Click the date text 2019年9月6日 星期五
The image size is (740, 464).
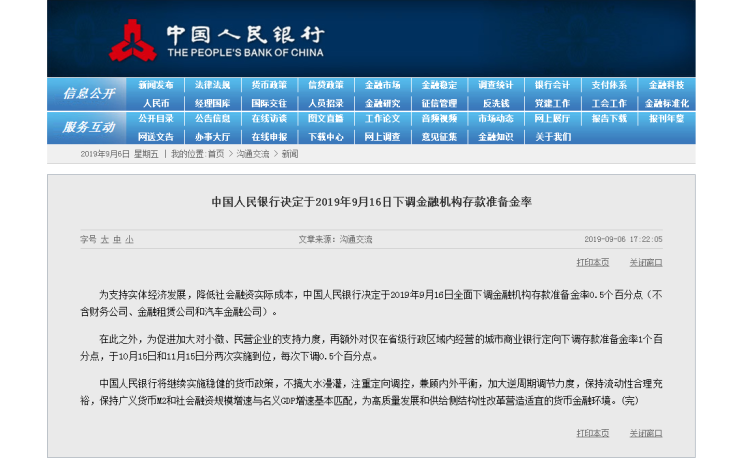119,154
